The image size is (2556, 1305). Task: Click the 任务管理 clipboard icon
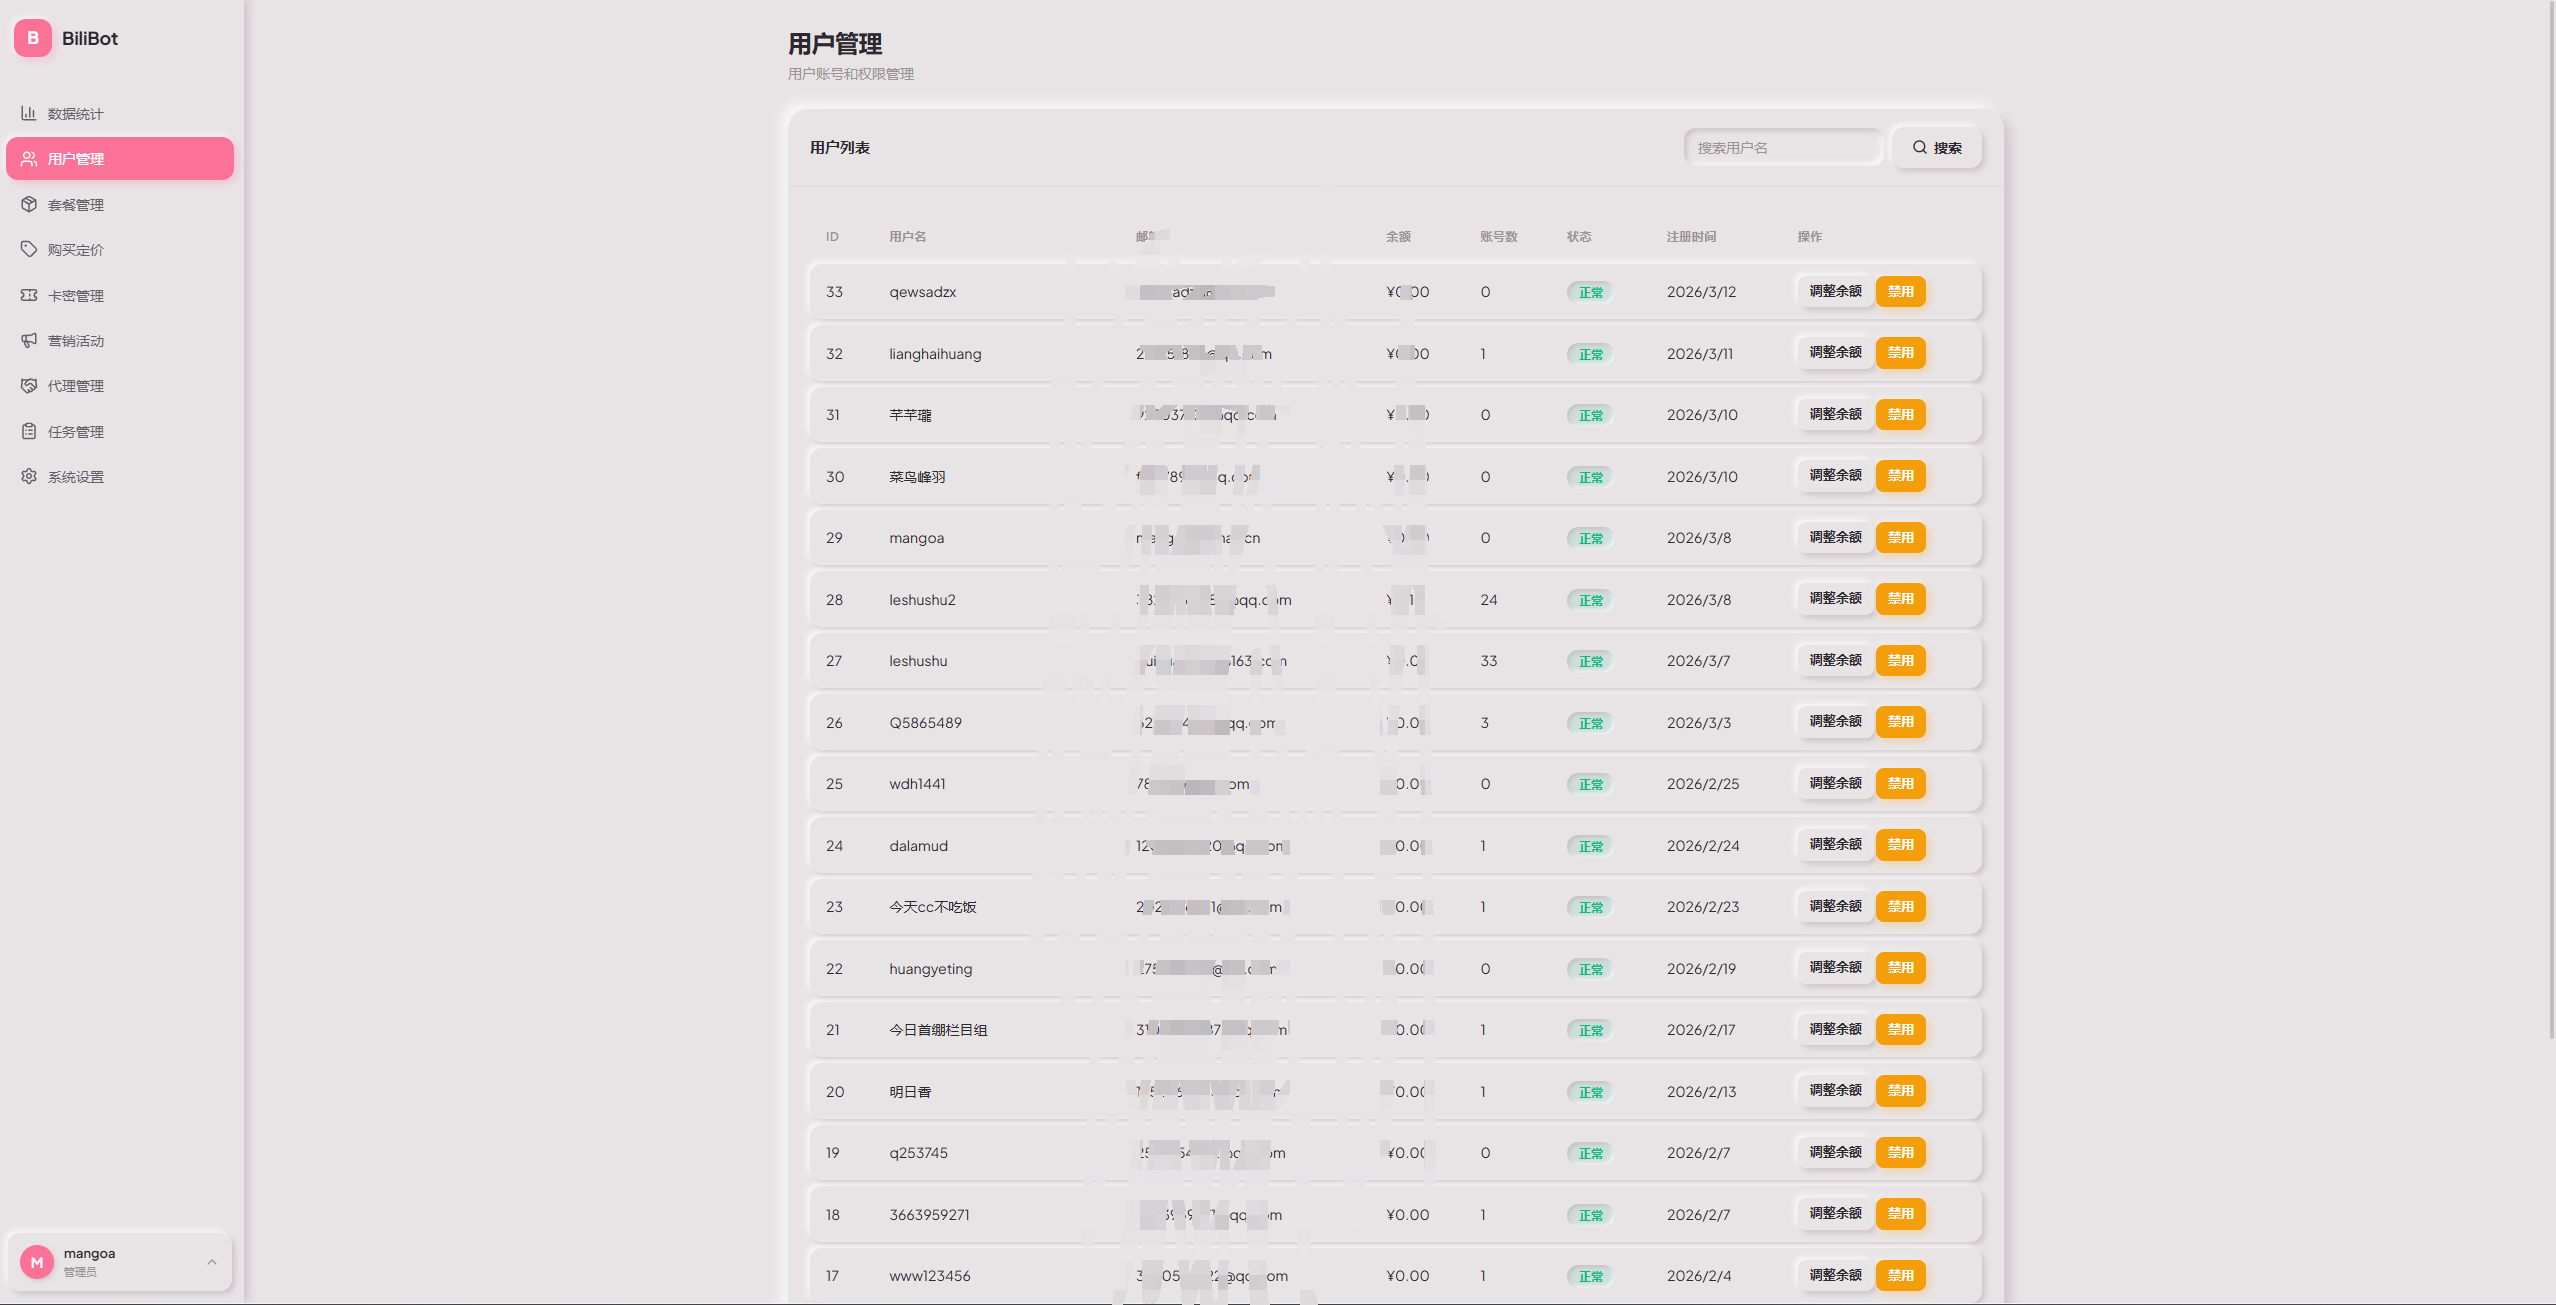(29, 431)
